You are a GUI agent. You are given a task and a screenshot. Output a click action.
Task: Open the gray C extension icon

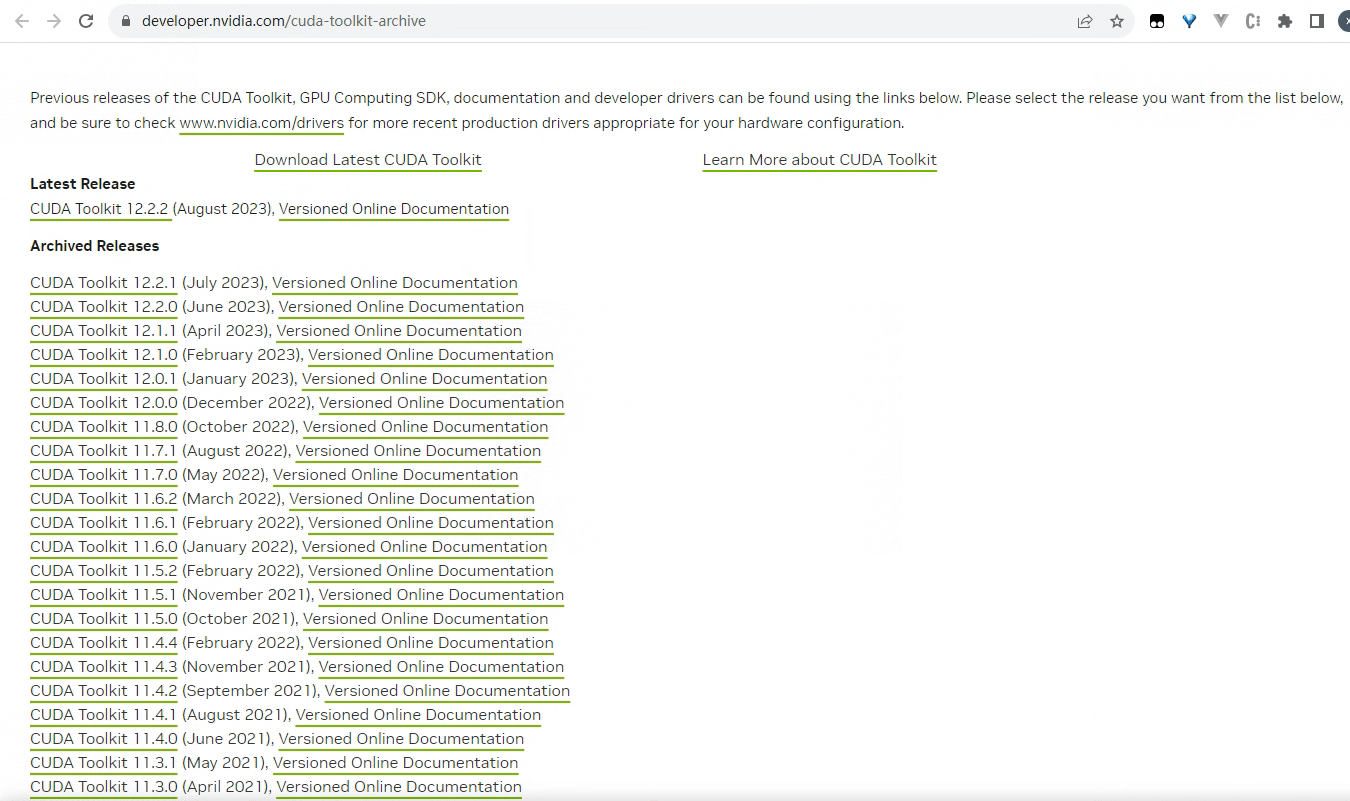[x=1253, y=21]
